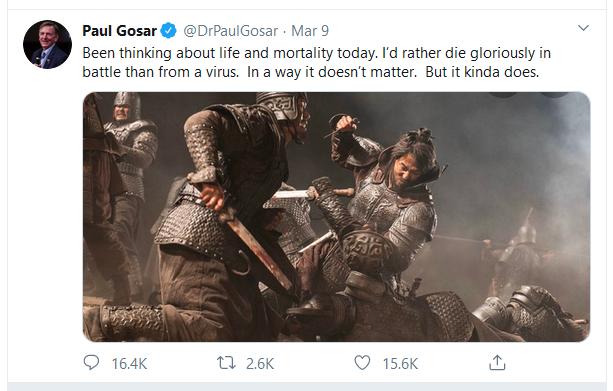Click the reply speech-bubble icon
613x391 pixels.
91,362
